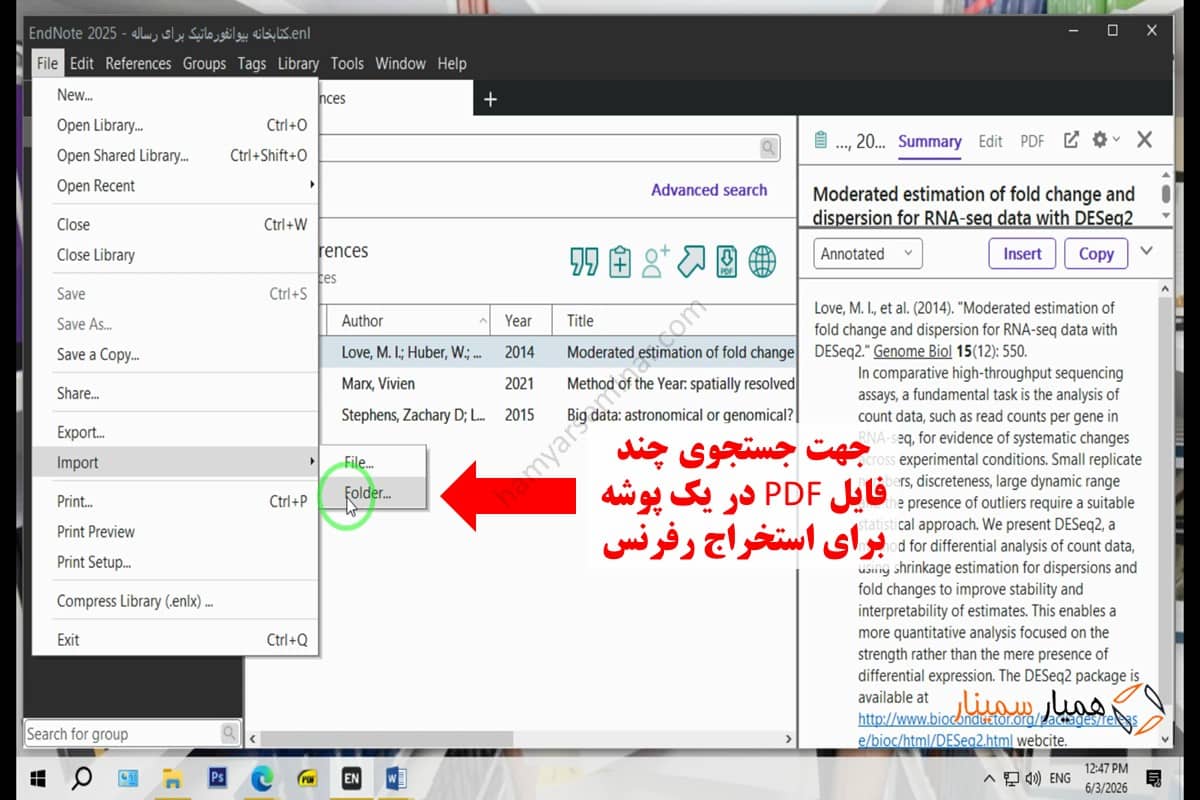
Task: Open the Window menu
Action: pos(400,63)
